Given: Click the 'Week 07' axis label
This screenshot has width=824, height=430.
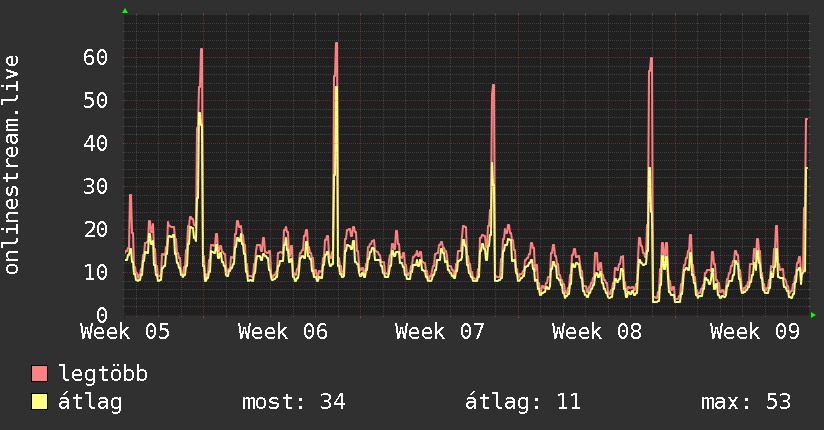Looking at the screenshot, I should (x=440, y=332).
